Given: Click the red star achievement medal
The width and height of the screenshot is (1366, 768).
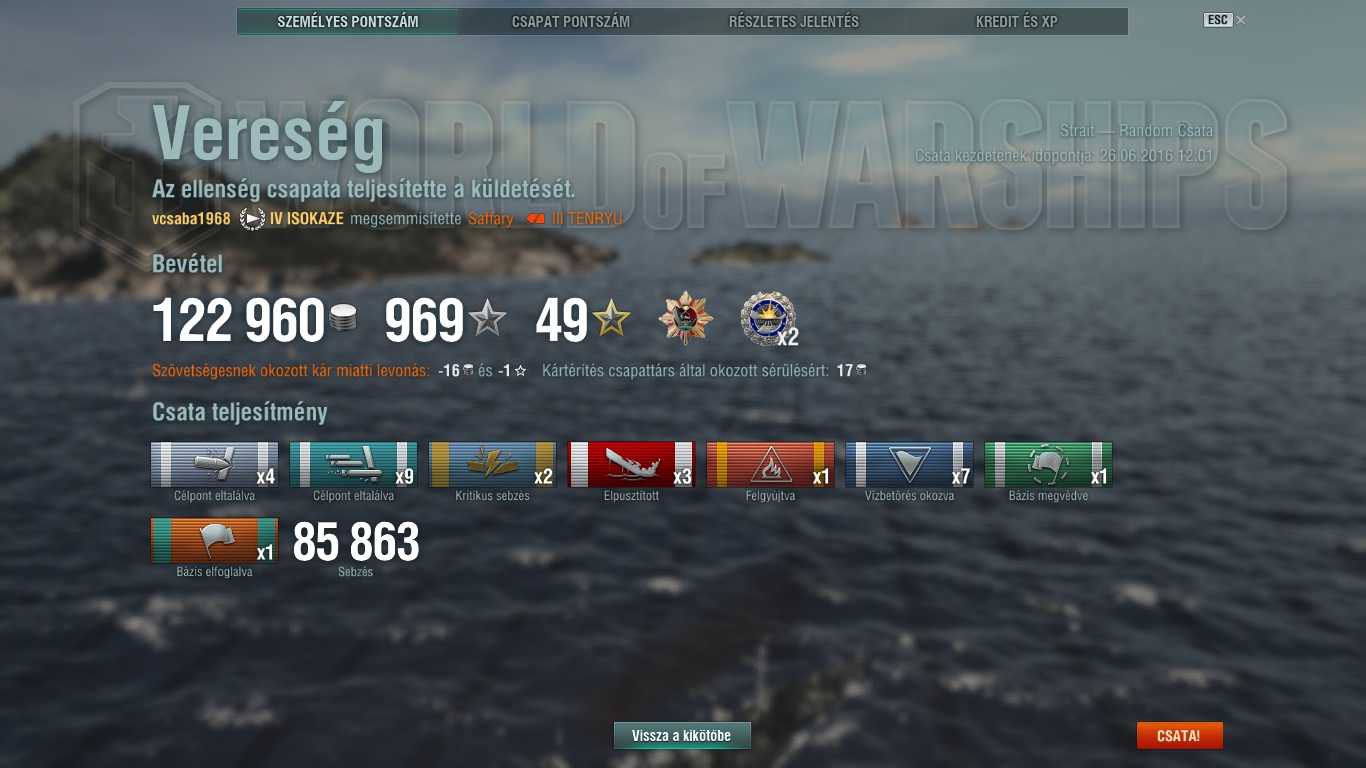Looking at the screenshot, I should (x=686, y=319).
